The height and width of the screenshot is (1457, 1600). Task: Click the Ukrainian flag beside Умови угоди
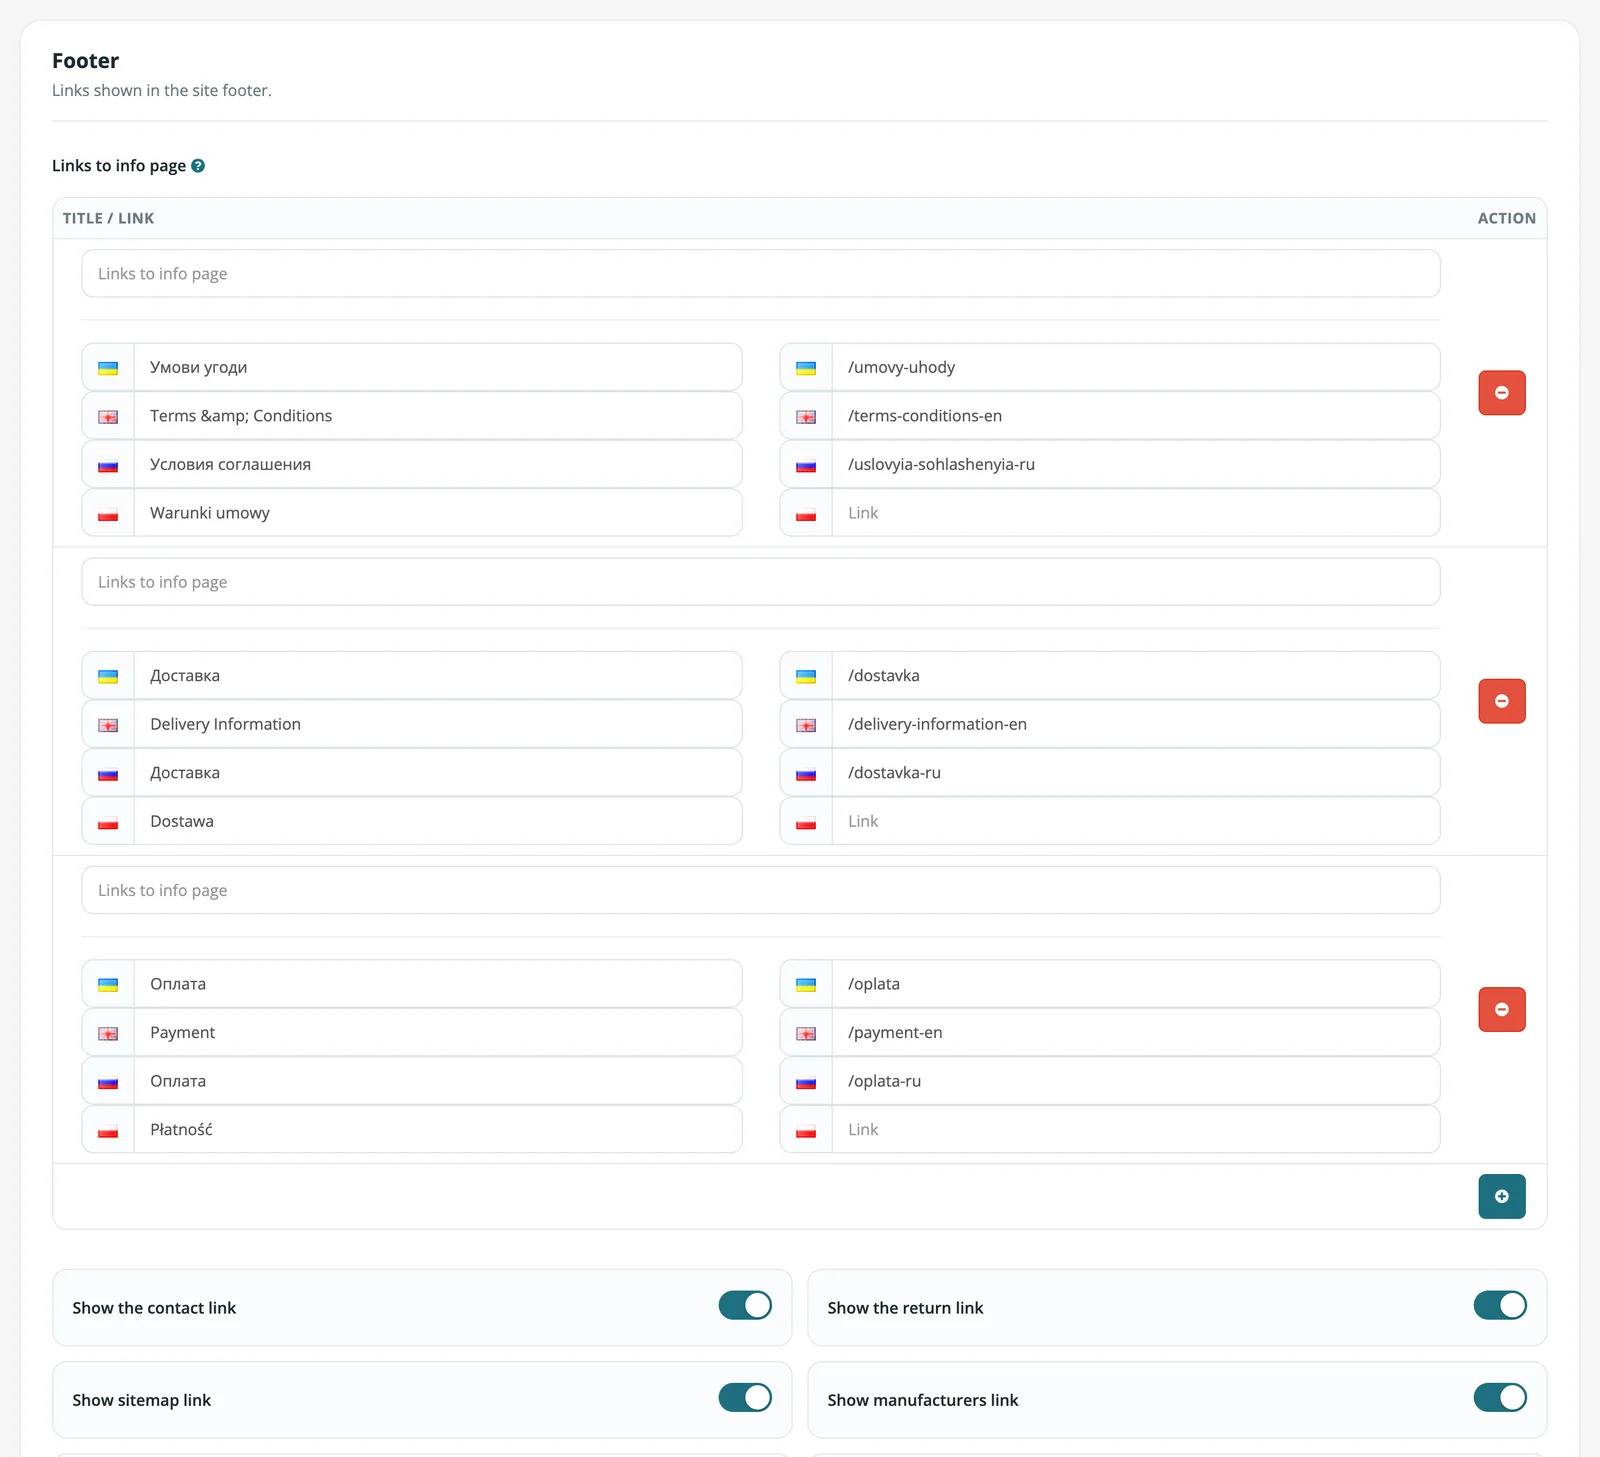point(108,368)
